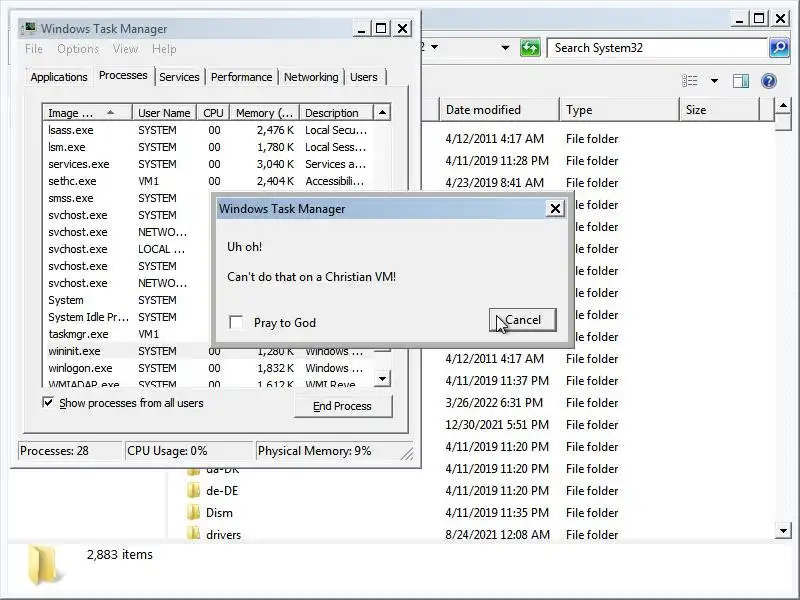
Task: Select the smss.exe process row
Action: pos(128,198)
